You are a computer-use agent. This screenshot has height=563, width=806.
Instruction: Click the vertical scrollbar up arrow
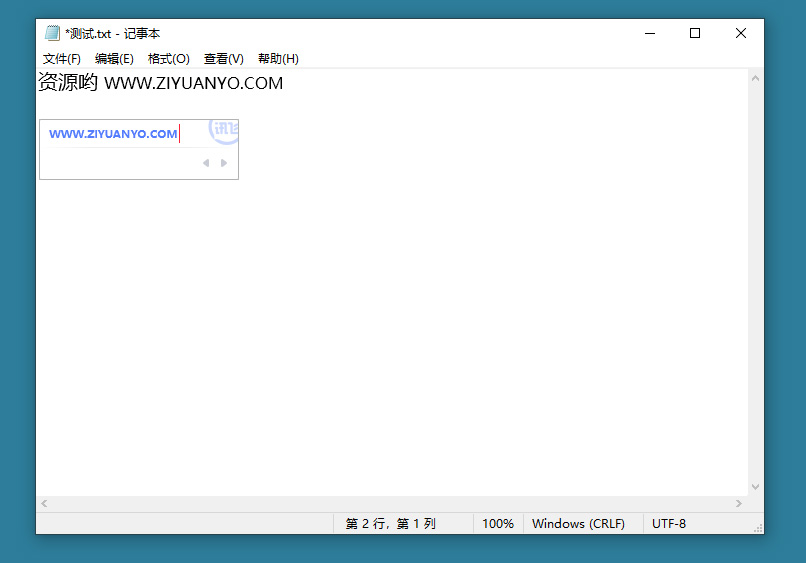pos(755,79)
